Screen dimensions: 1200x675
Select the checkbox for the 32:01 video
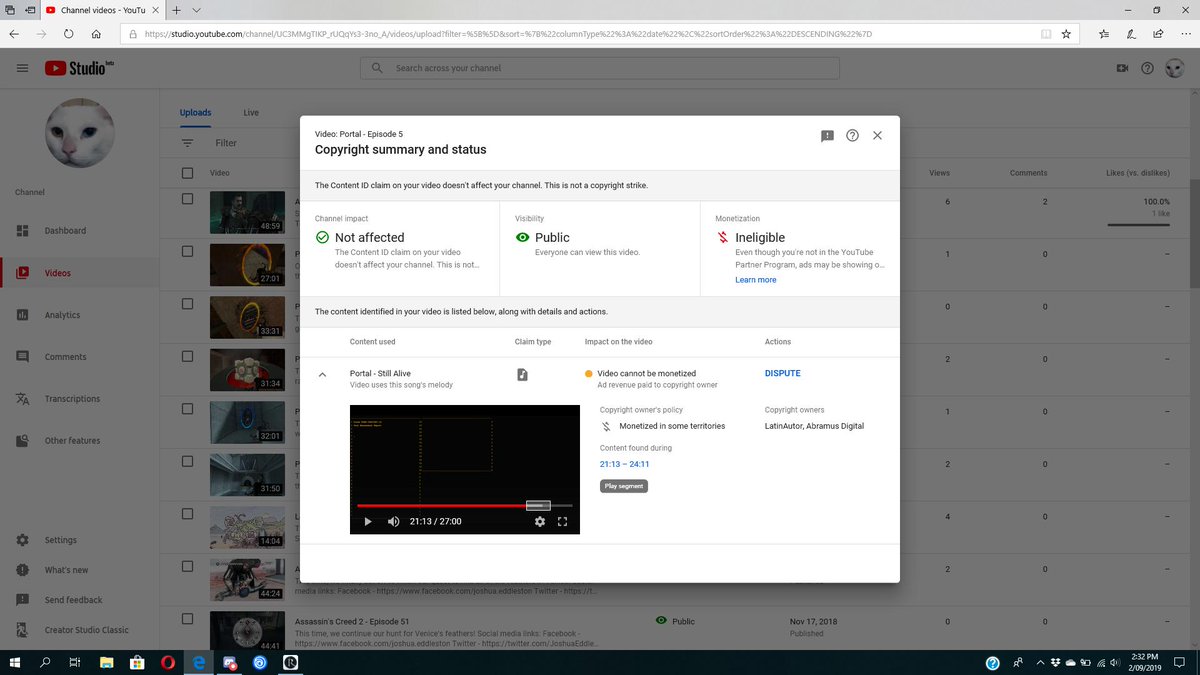pos(187,409)
